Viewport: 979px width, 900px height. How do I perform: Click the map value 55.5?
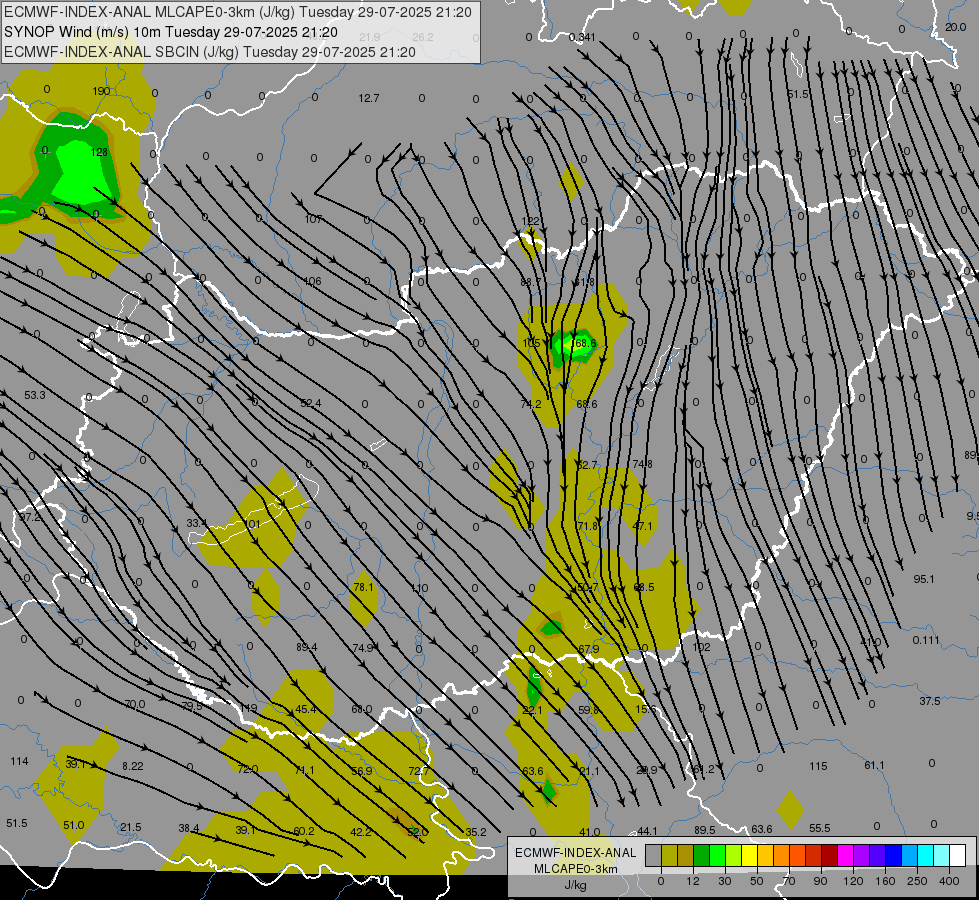(820, 828)
